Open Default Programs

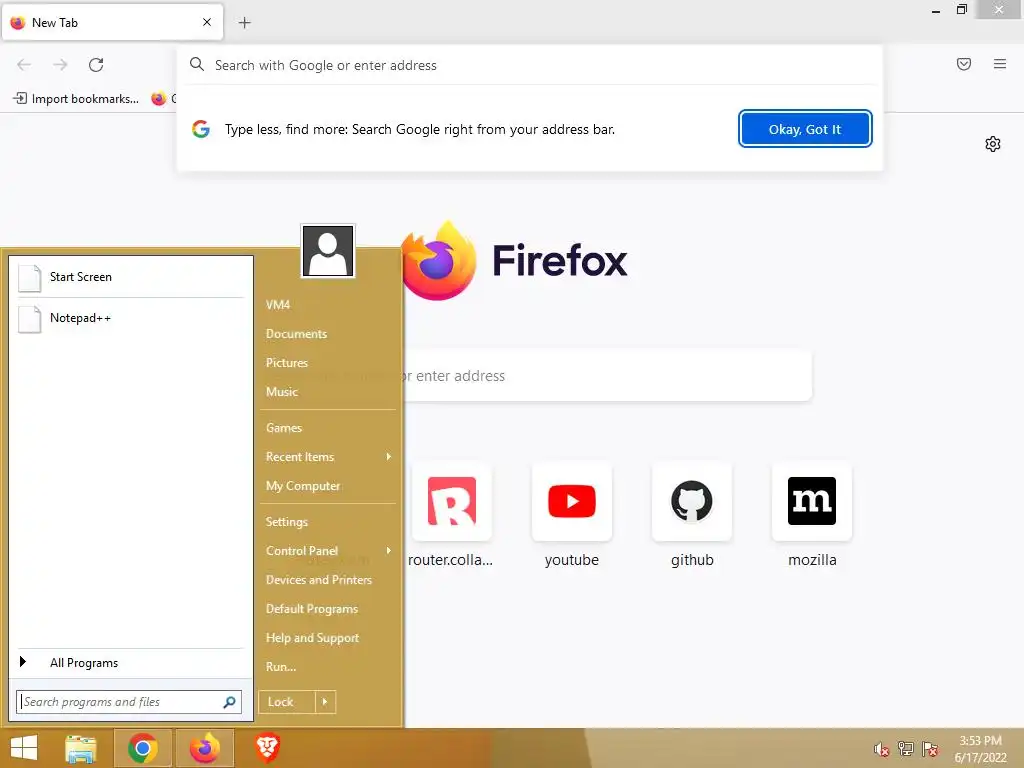tap(312, 609)
